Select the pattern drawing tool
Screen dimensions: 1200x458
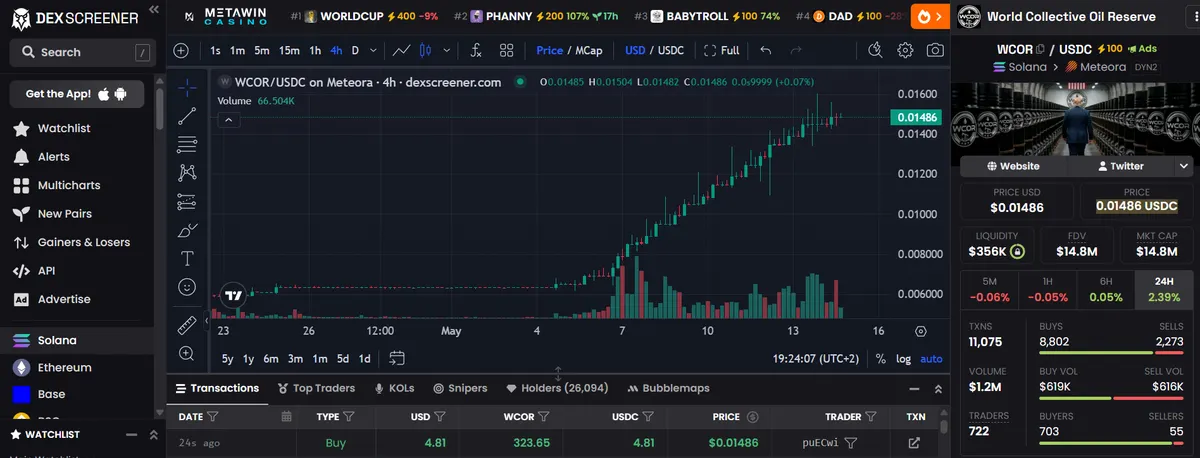tap(187, 173)
